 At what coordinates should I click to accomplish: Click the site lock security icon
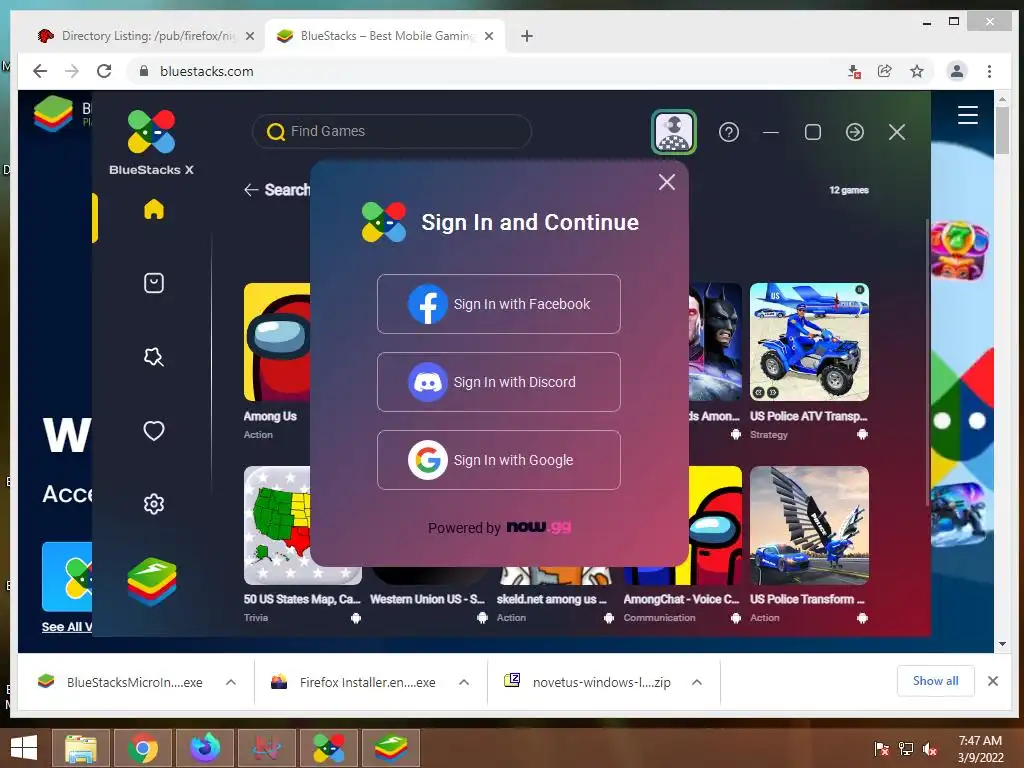click(x=144, y=71)
